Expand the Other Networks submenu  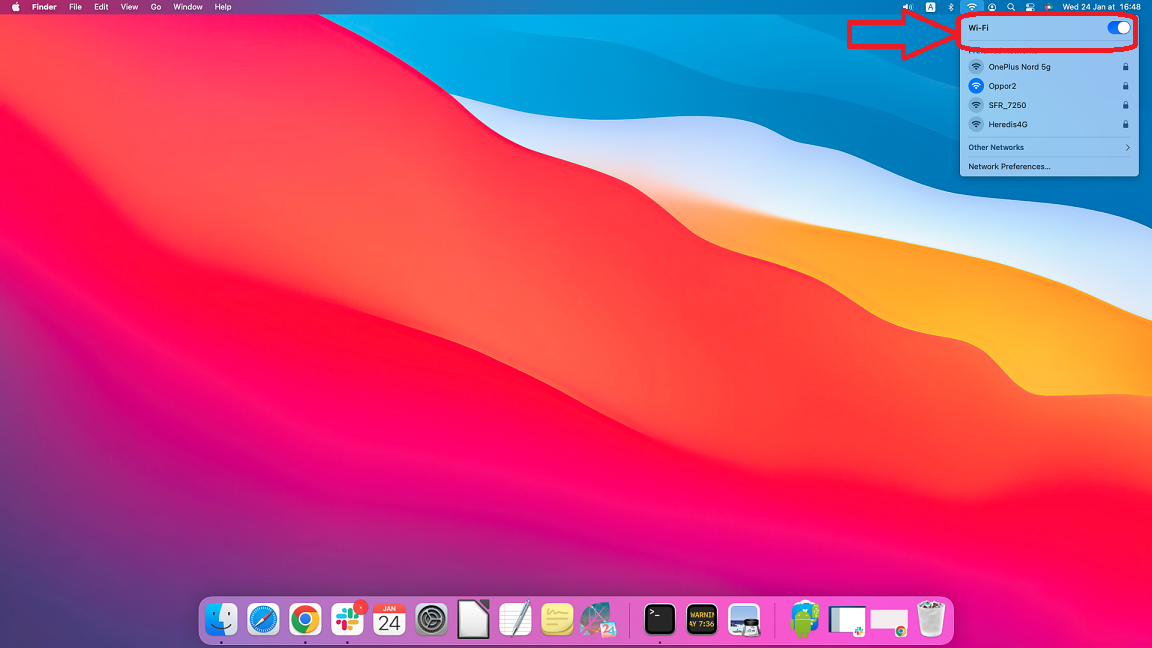tap(1048, 148)
